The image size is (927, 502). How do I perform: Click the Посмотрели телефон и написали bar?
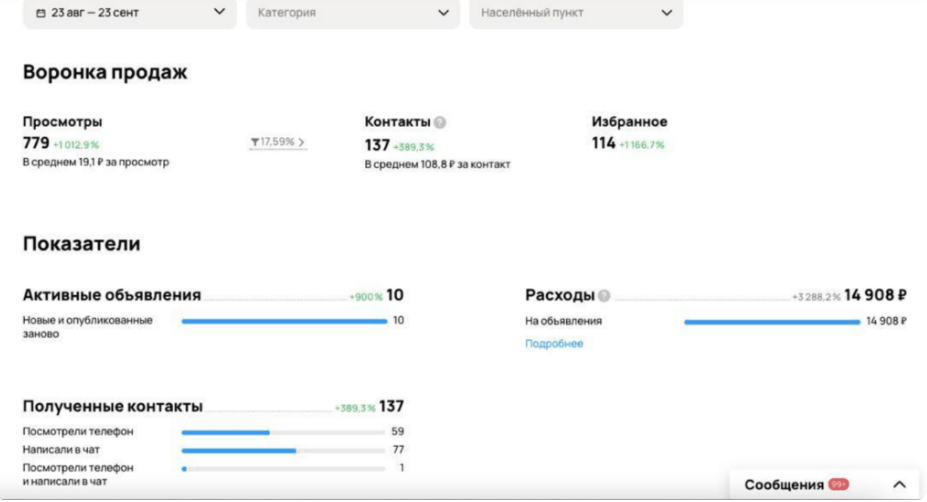(284, 469)
